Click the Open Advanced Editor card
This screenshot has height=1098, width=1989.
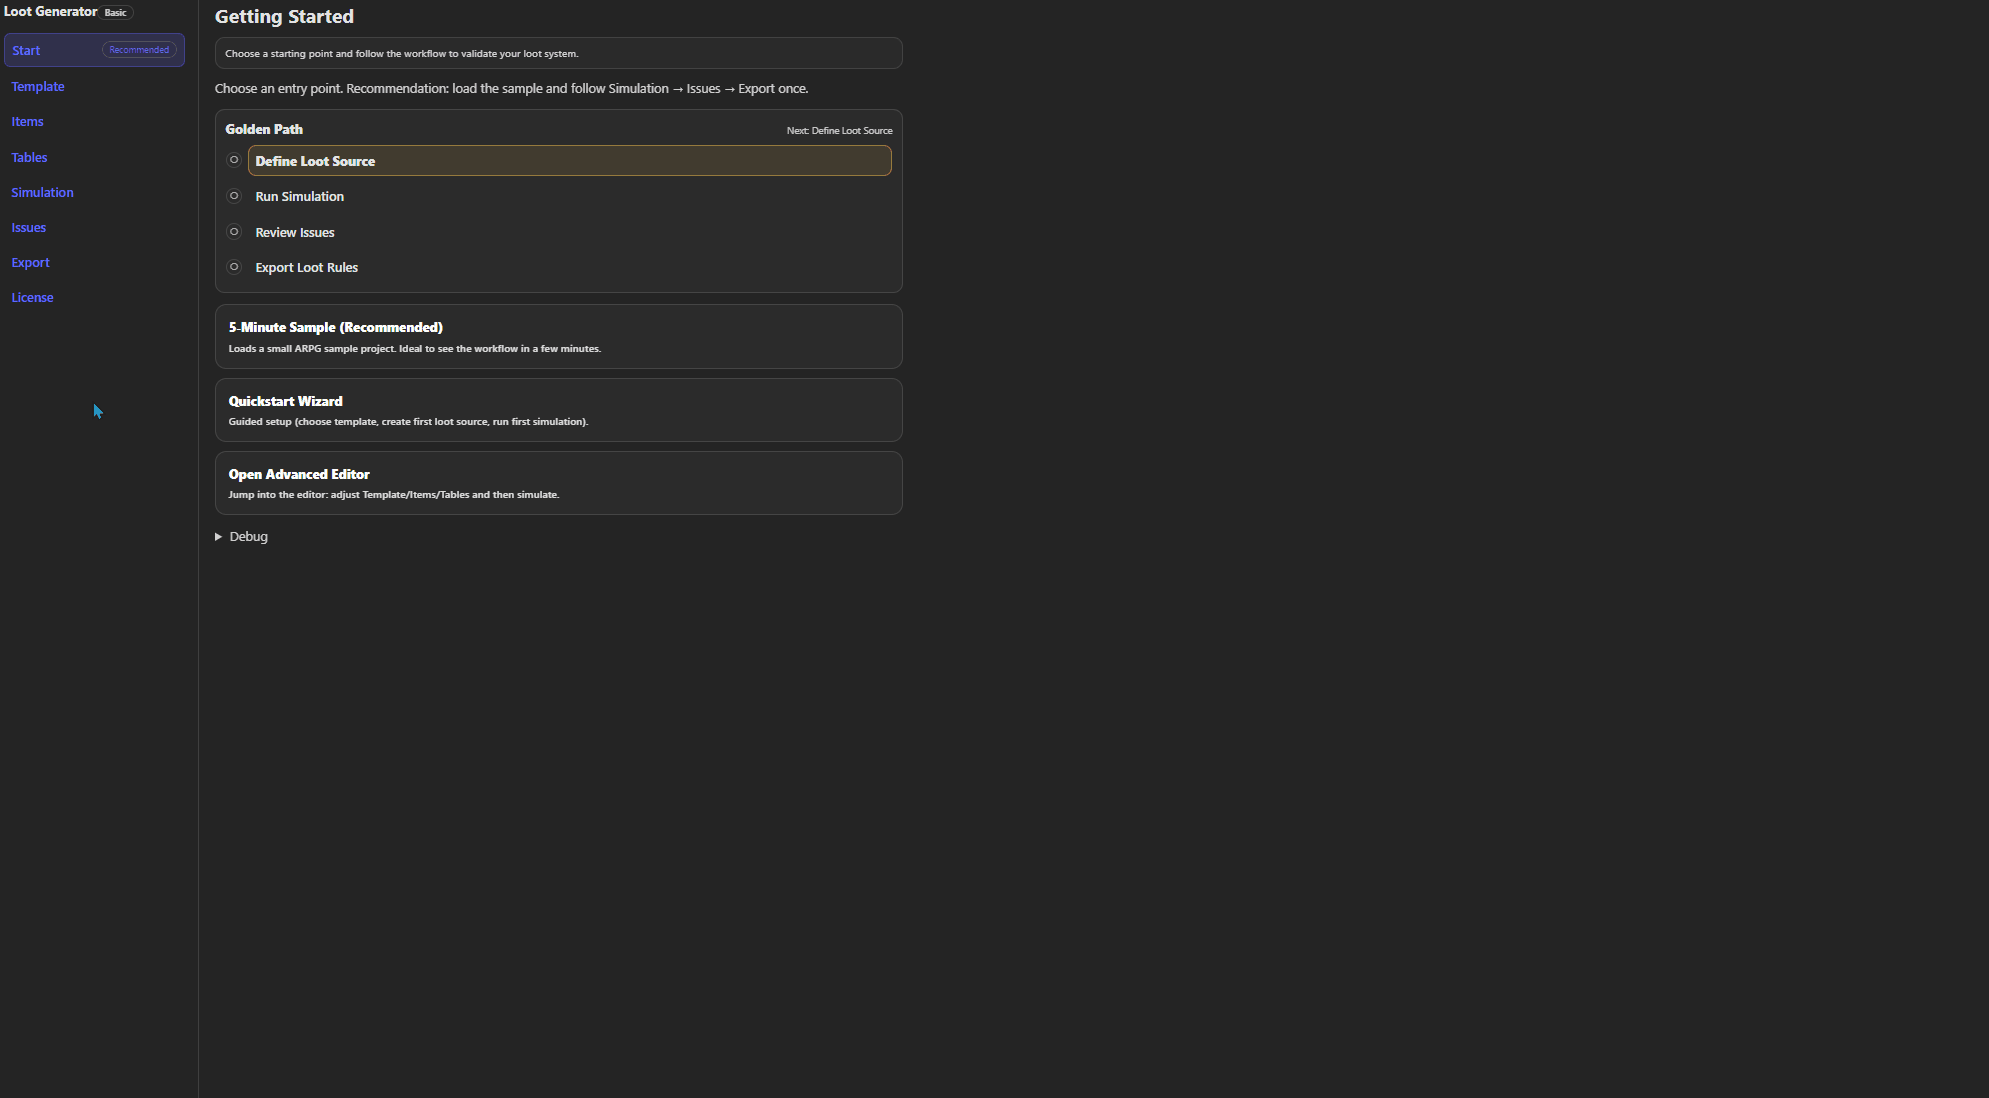(558, 483)
